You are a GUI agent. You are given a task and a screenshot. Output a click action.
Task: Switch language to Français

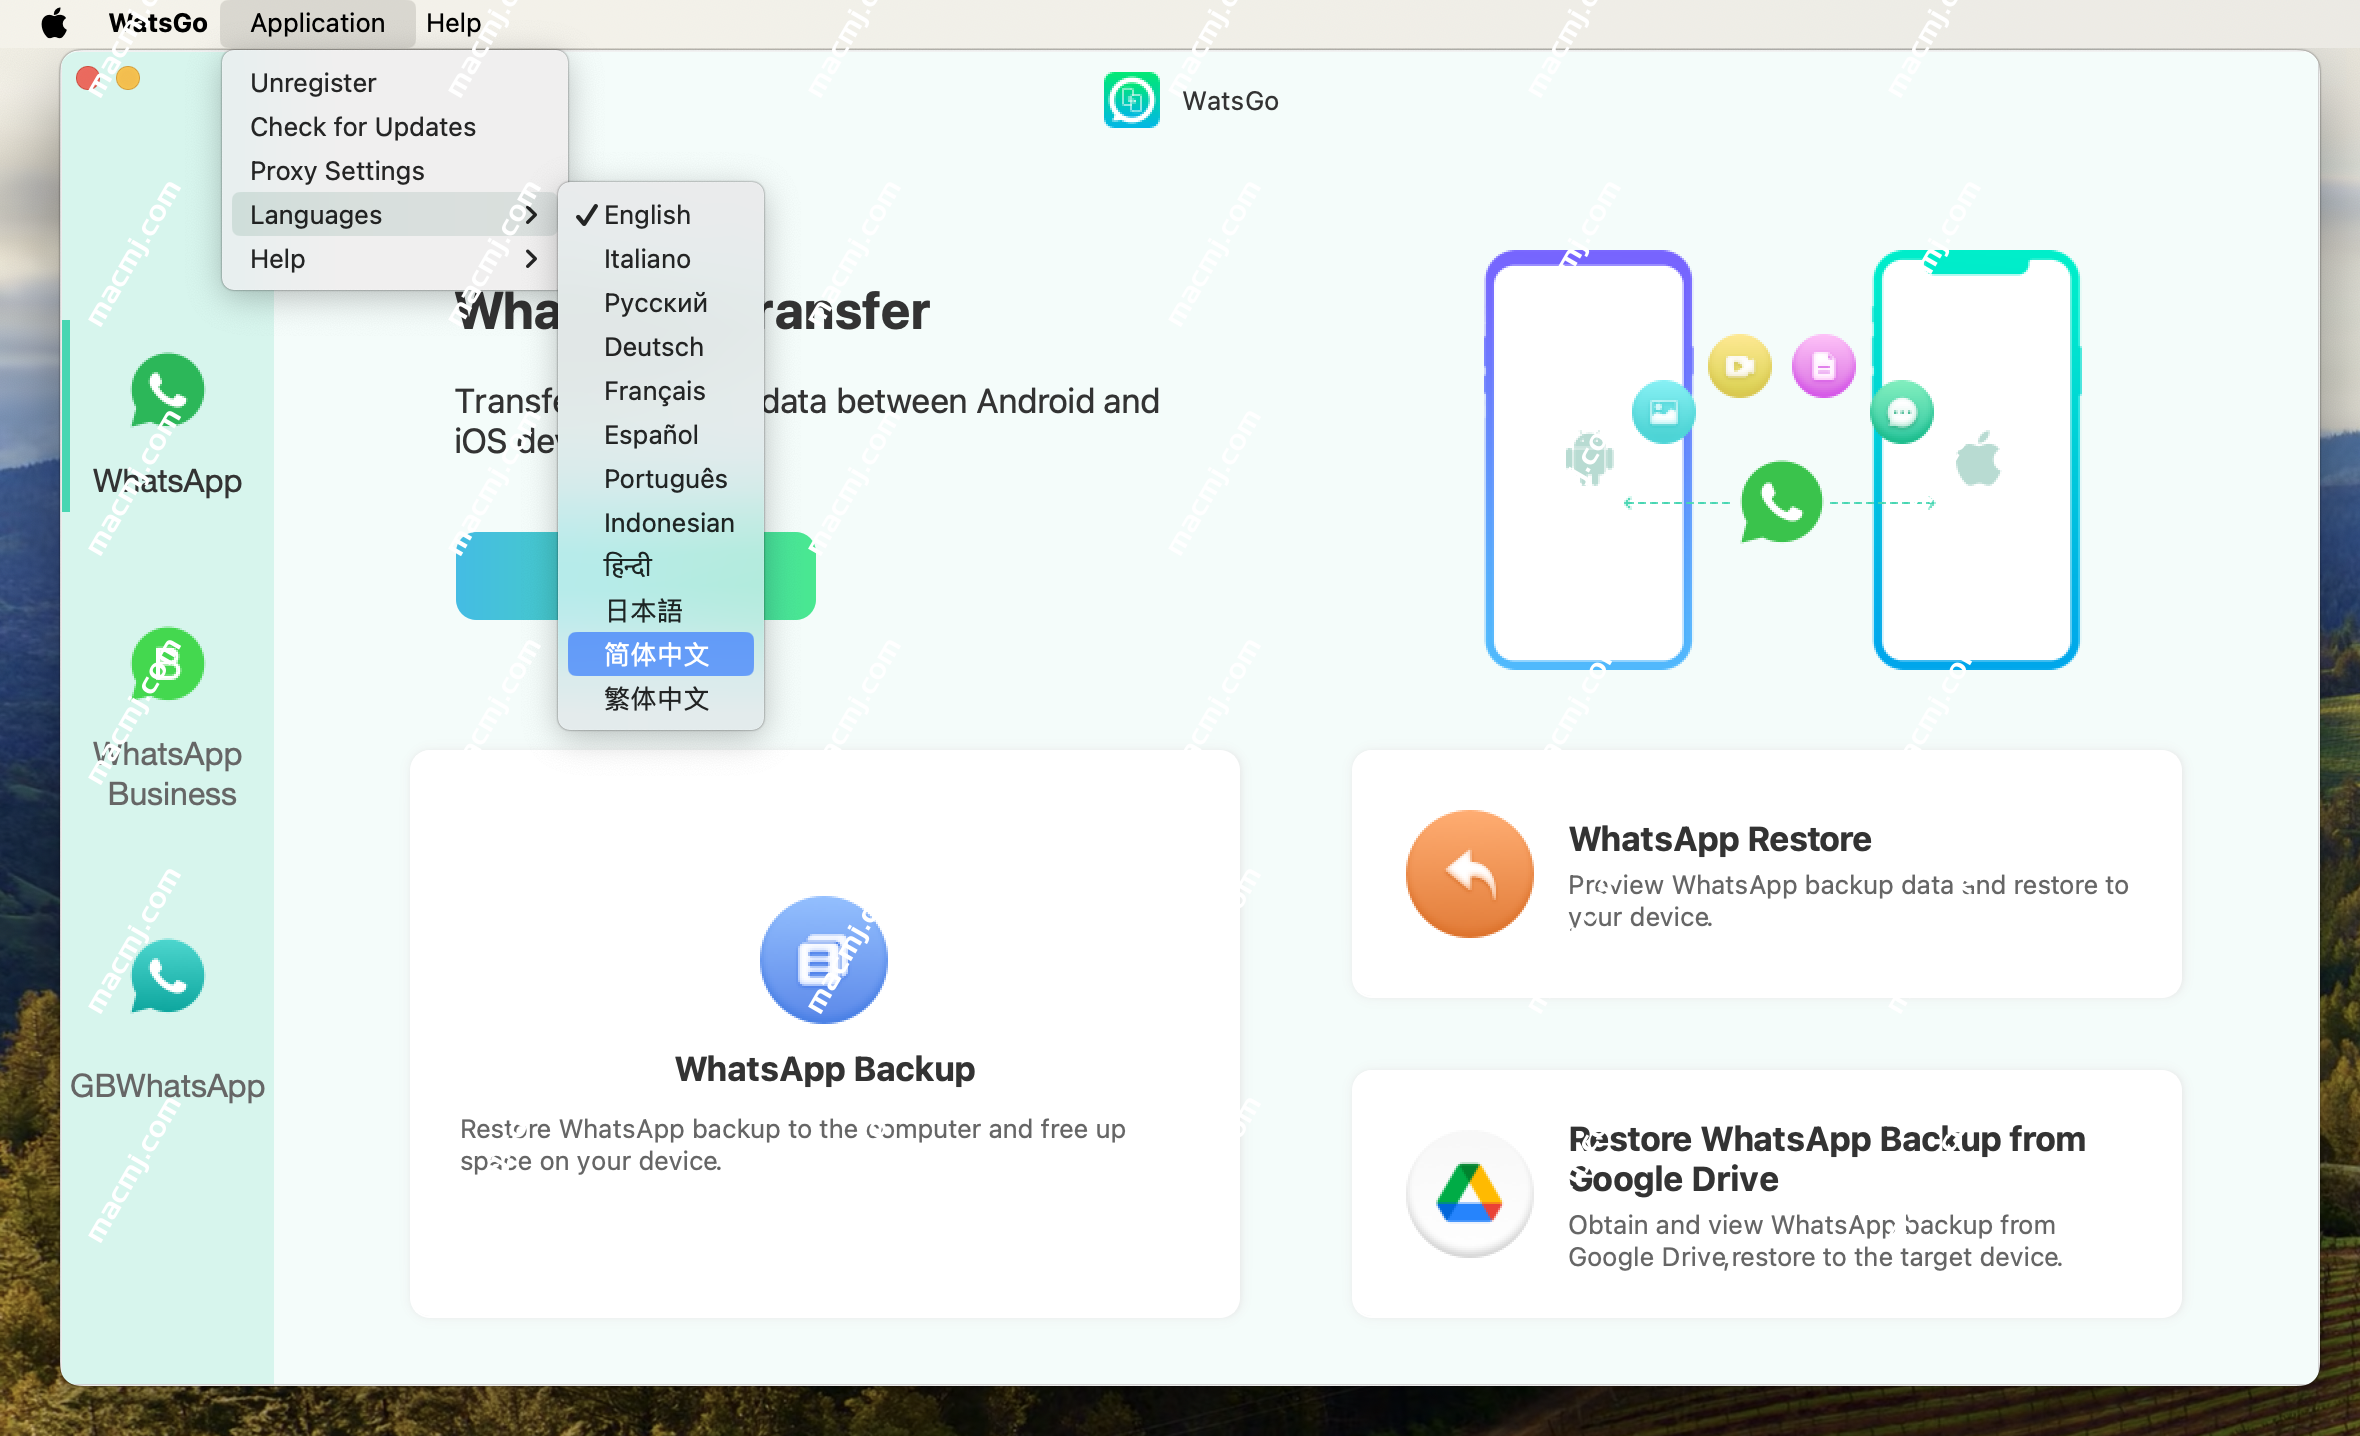coord(660,391)
